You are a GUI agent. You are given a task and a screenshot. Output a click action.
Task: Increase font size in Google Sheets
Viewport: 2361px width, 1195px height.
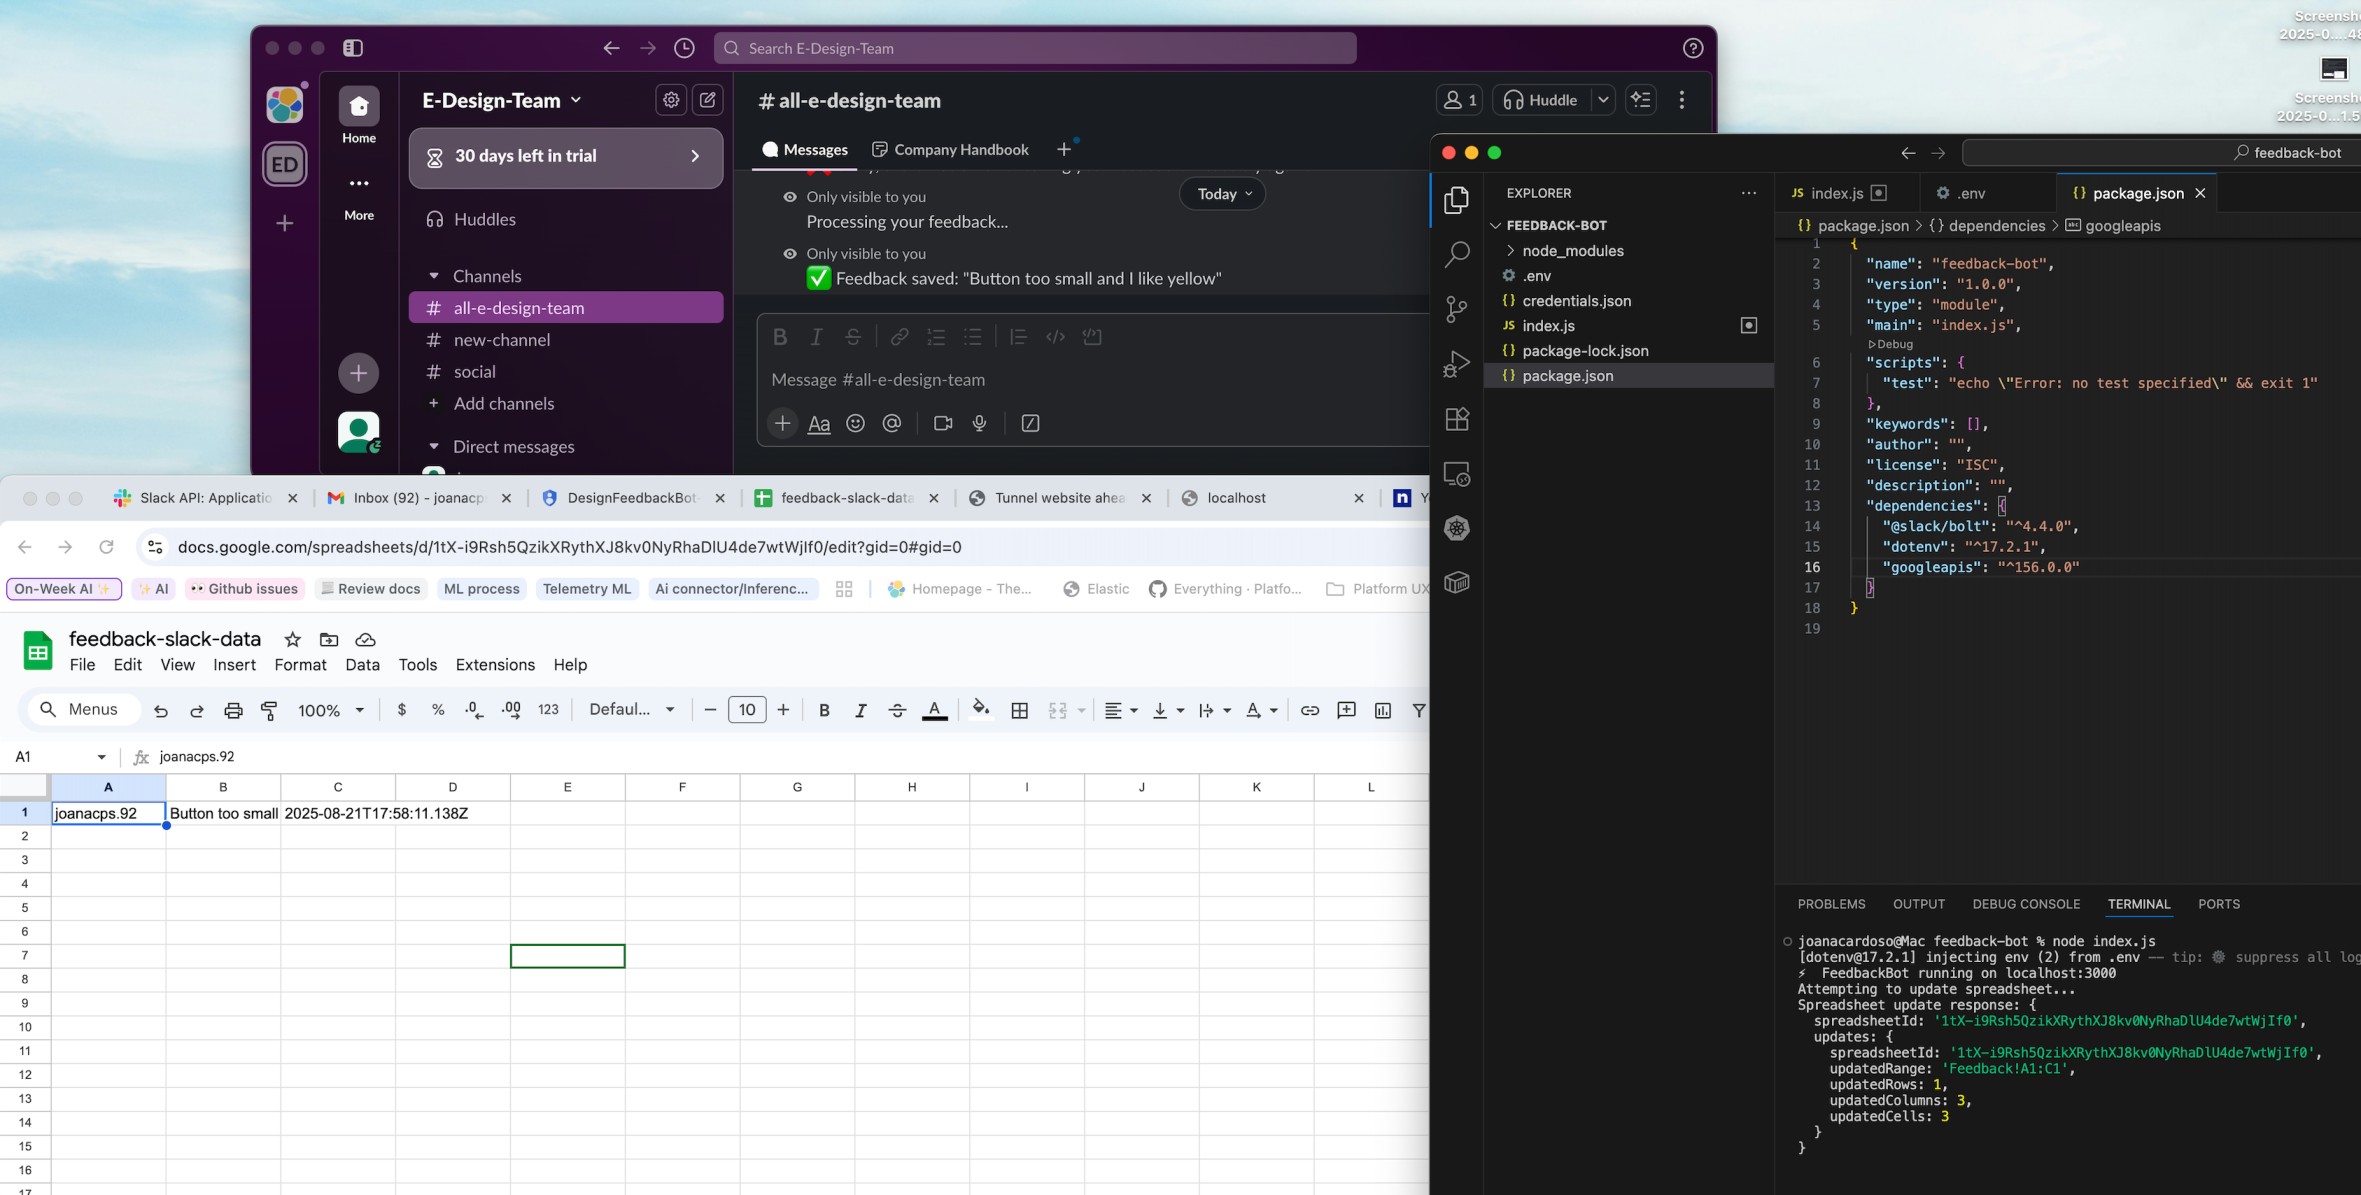pyautogui.click(x=783, y=710)
